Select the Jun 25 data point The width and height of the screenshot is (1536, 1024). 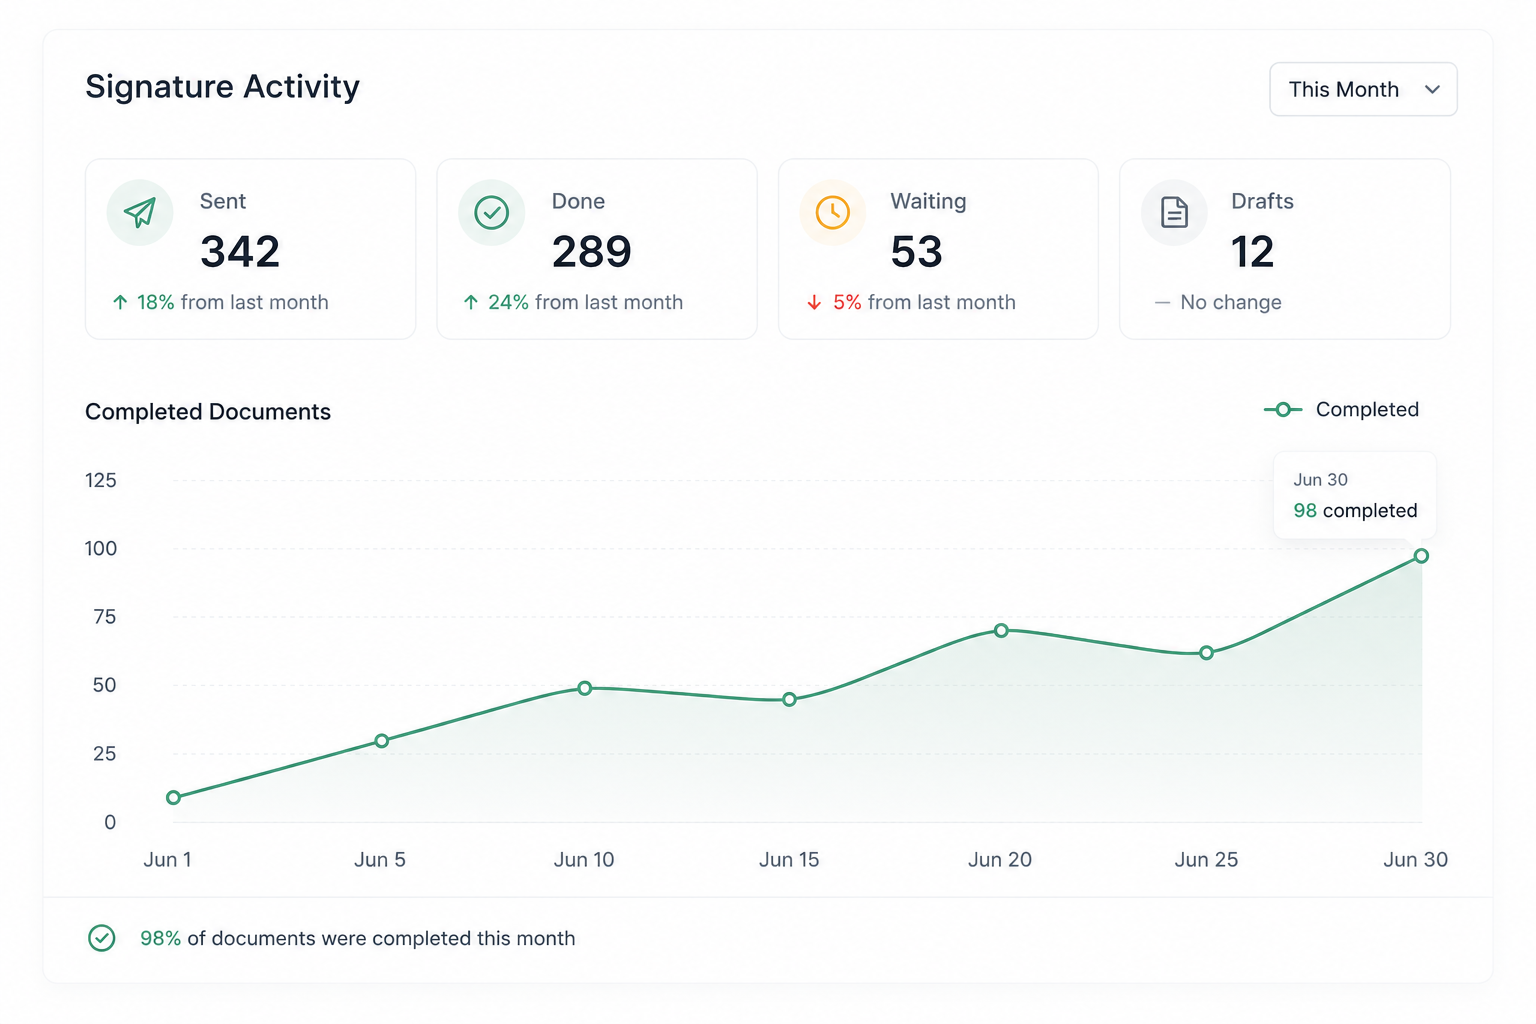[x=1207, y=653]
